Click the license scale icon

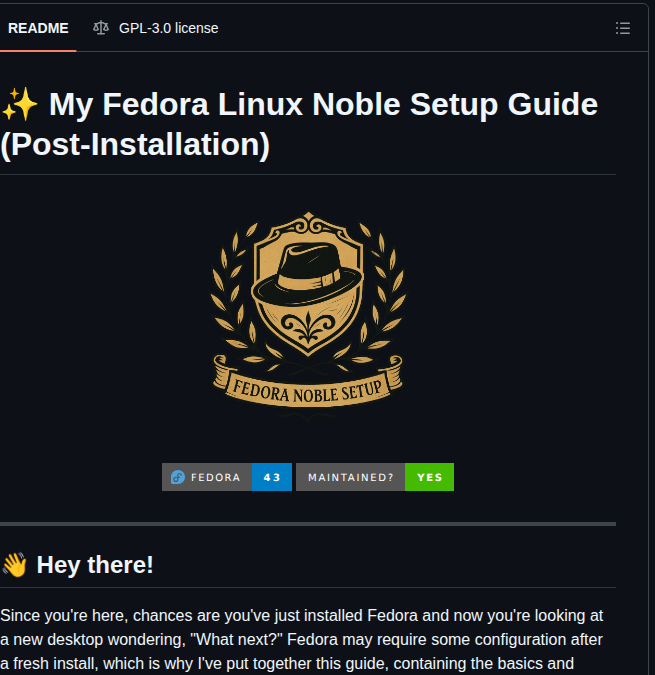(101, 28)
